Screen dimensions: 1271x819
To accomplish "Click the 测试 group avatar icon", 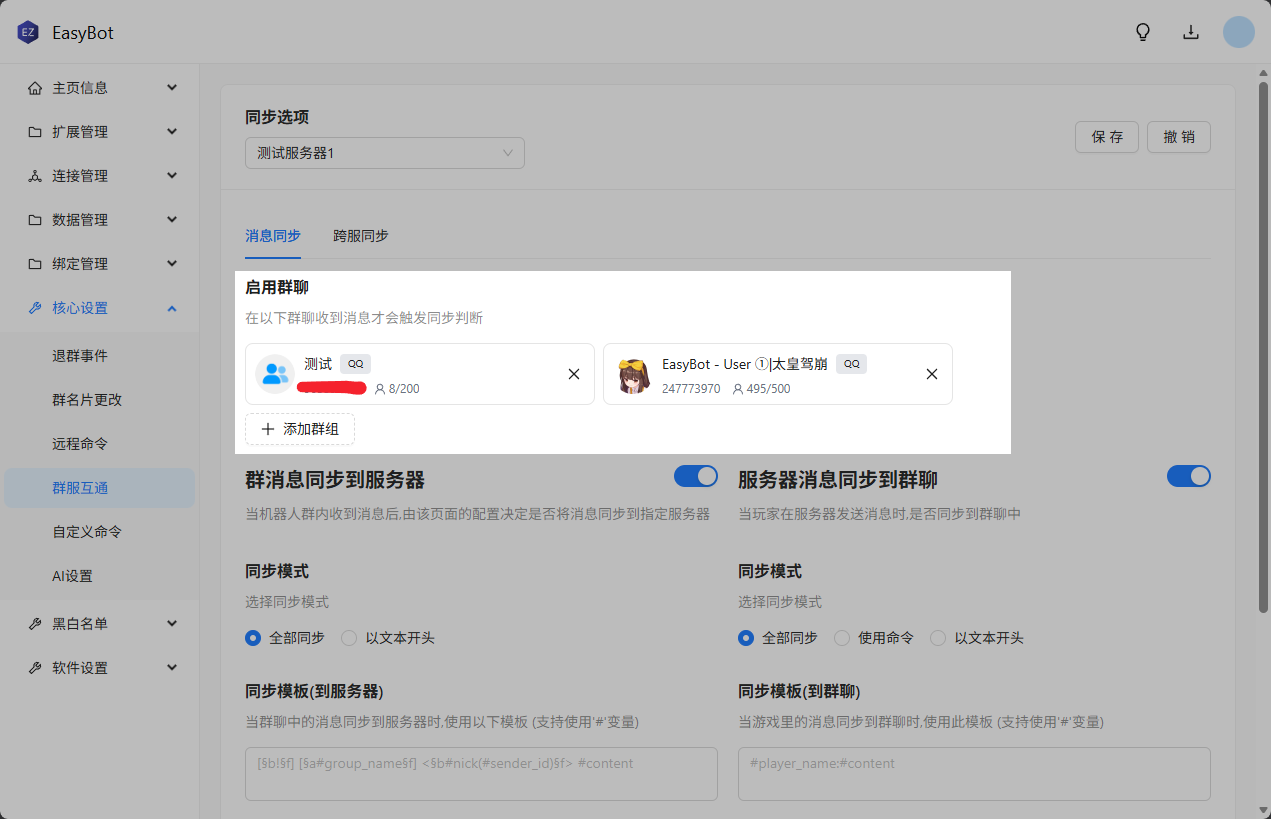I will point(273,375).
